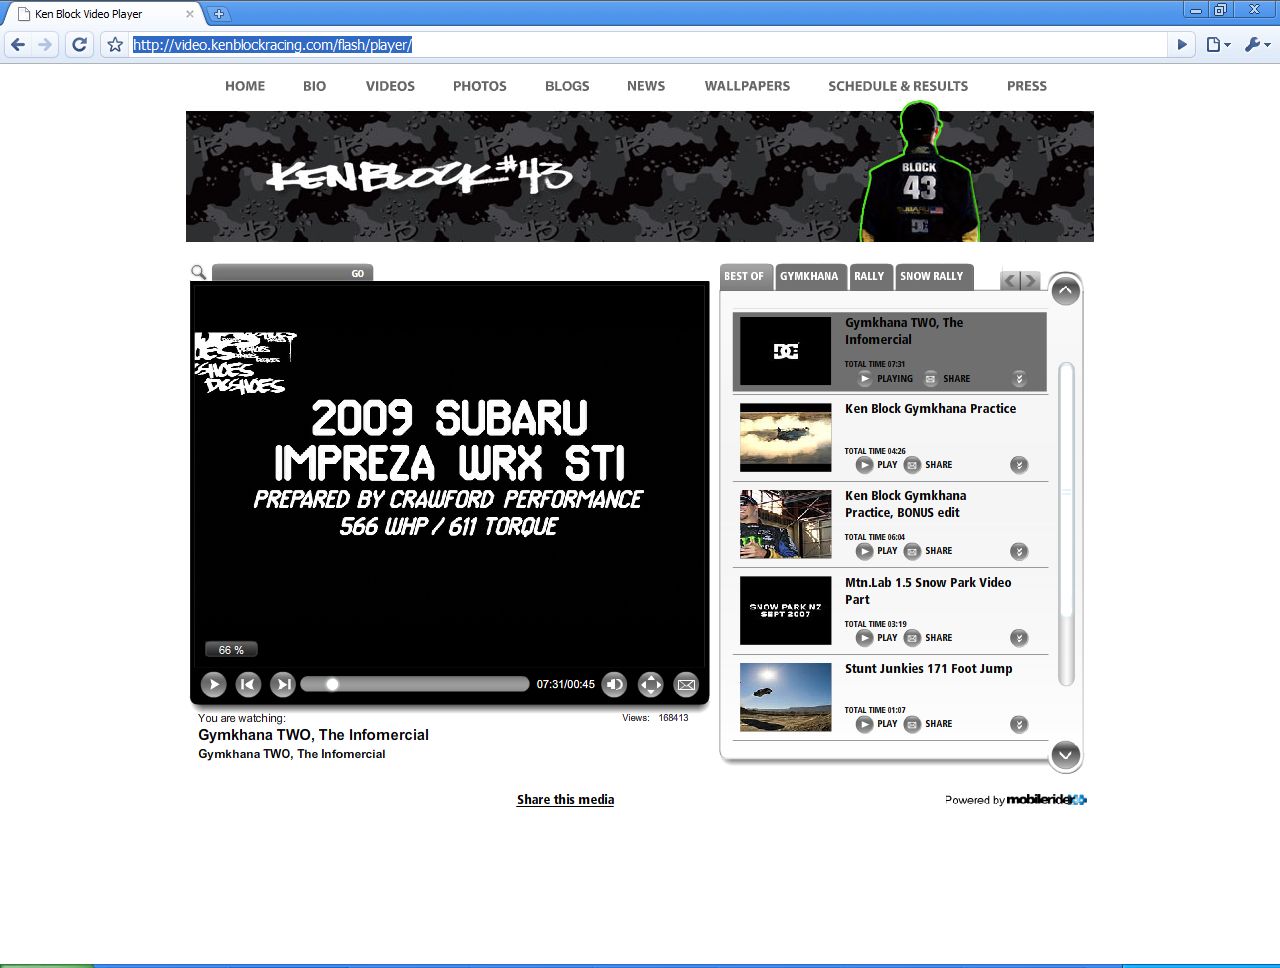Skip to the next video track

pos(283,684)
